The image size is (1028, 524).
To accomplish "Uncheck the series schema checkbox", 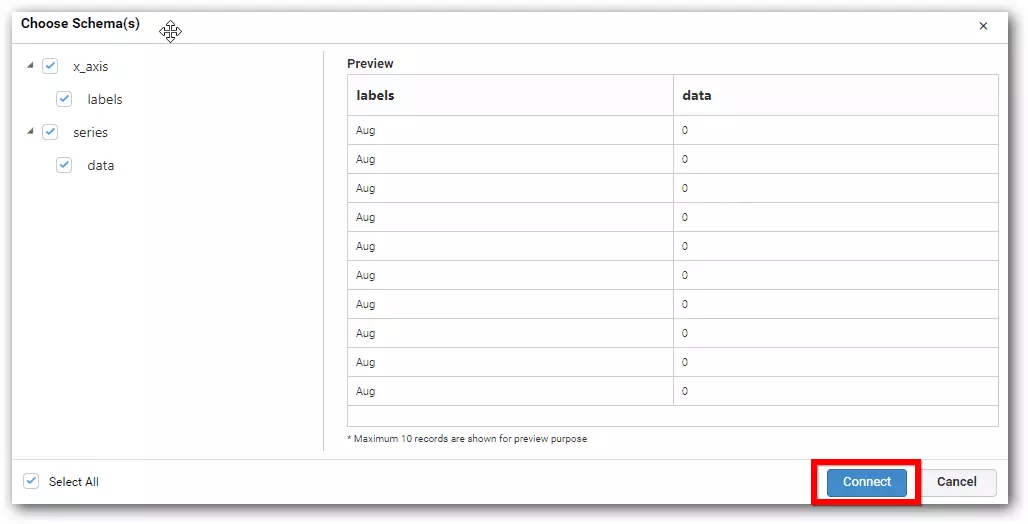I will pyautogui.click(x=50, y=132).
